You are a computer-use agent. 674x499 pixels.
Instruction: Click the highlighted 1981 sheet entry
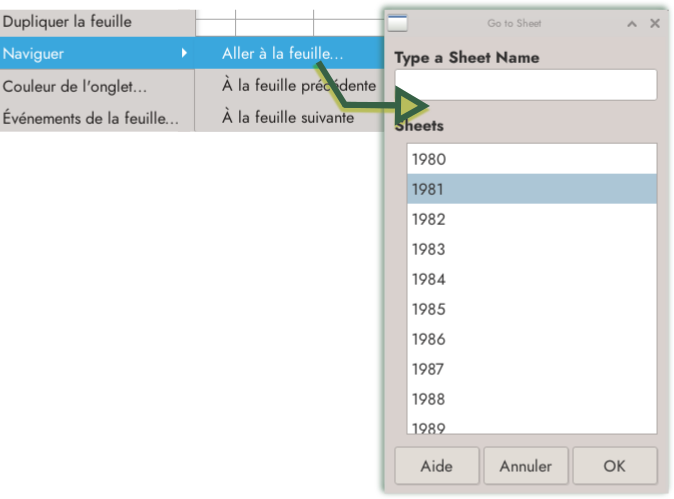[x=531, y=189]
